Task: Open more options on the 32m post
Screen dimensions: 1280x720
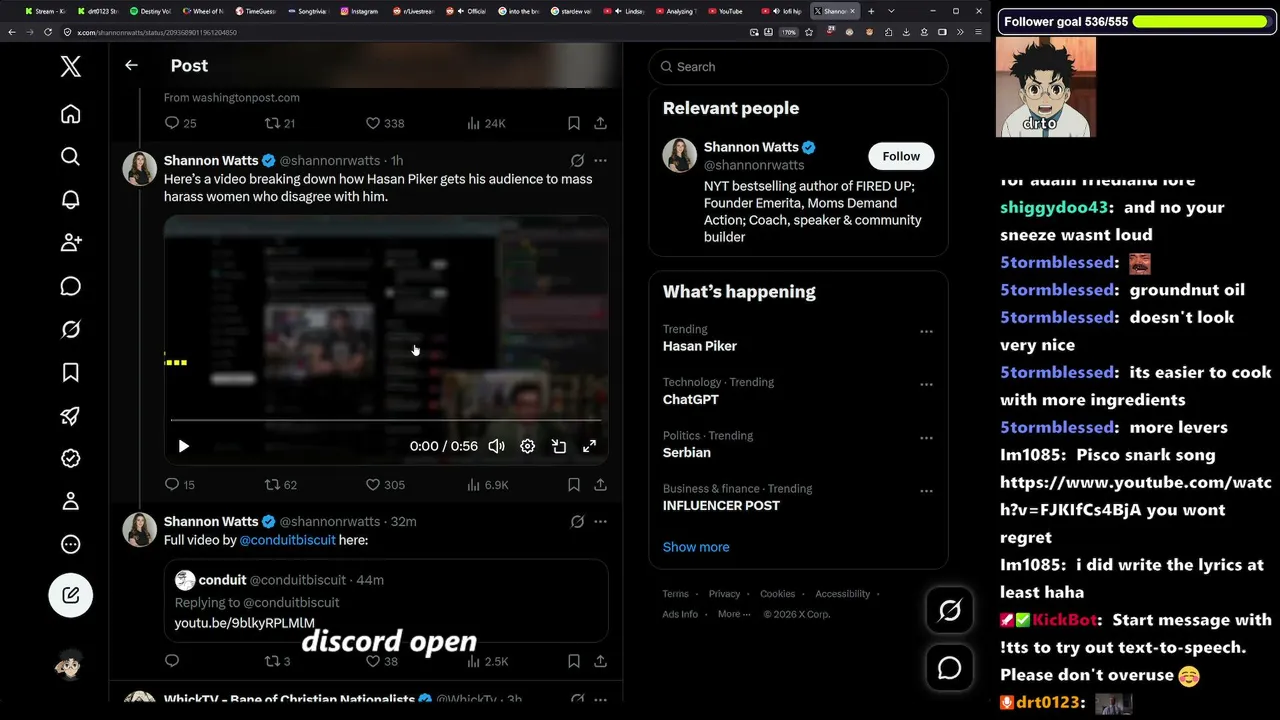Action: click(x=600, y=521)
